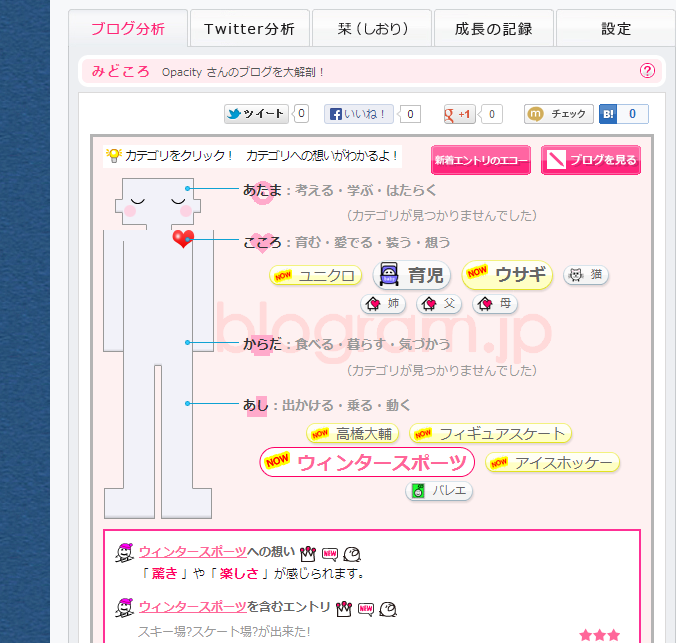Select the 育児 category tag
676x643 pixels.
(x=412, y=275)
